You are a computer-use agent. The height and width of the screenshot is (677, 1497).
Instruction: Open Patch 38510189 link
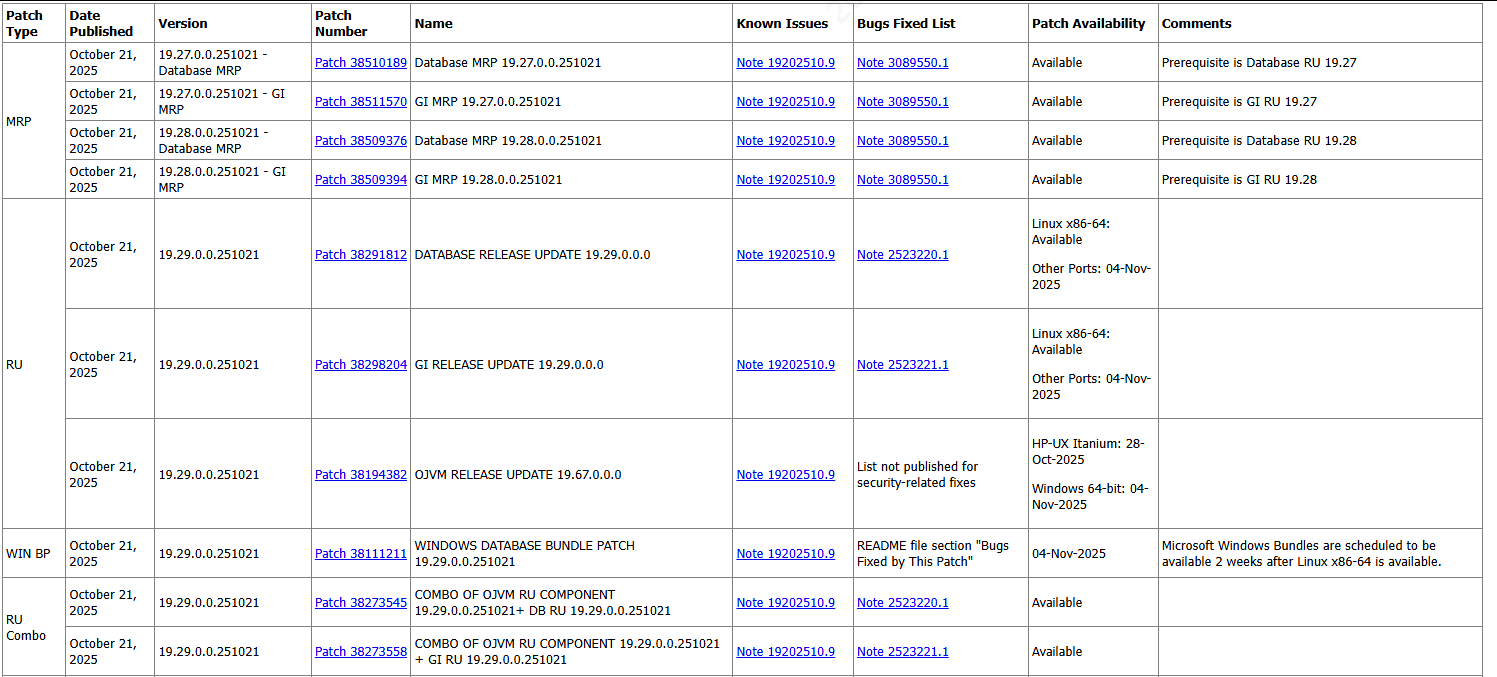[x=361, y=63]
